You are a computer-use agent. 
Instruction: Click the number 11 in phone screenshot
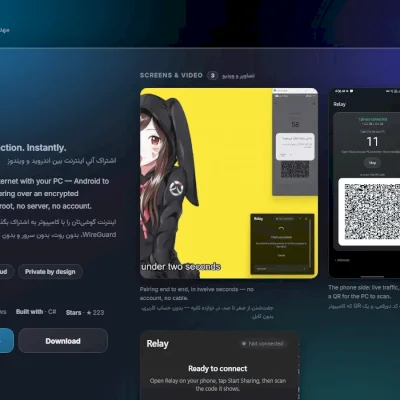pyautogui.click(x=372, y=142)
